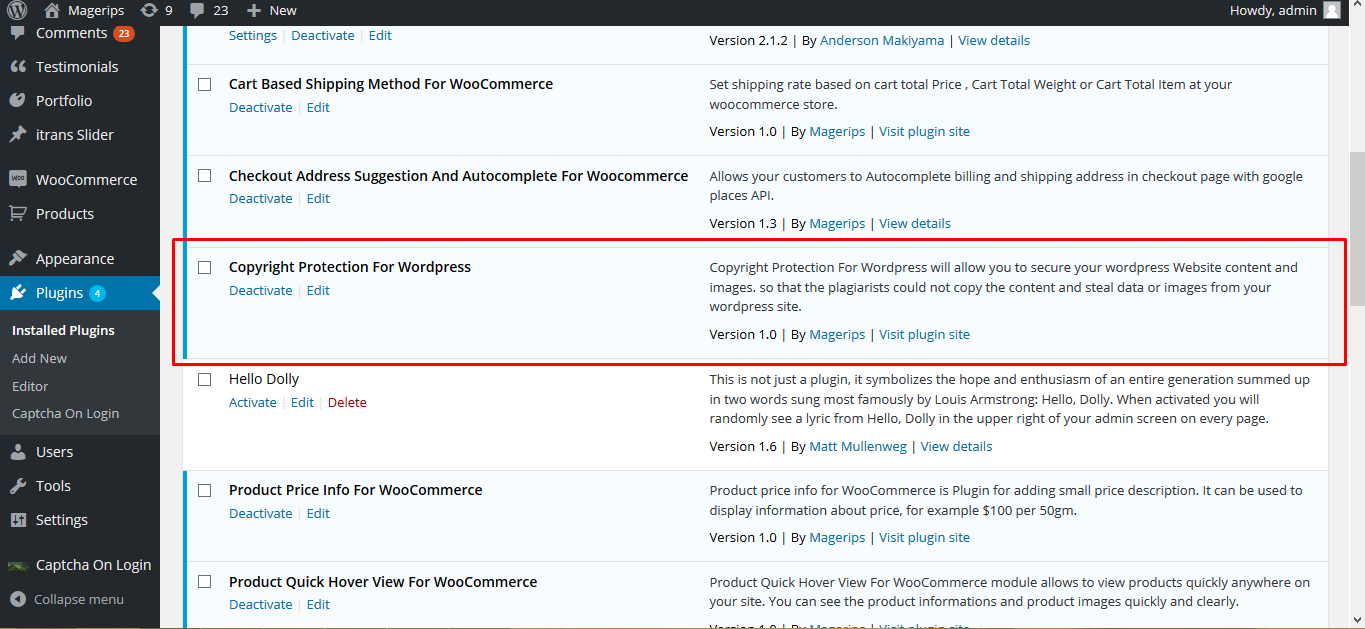Screen dimensions: 1365x629
Task: Open Add New plugin submenu item
Action: (x=40, y=358)
